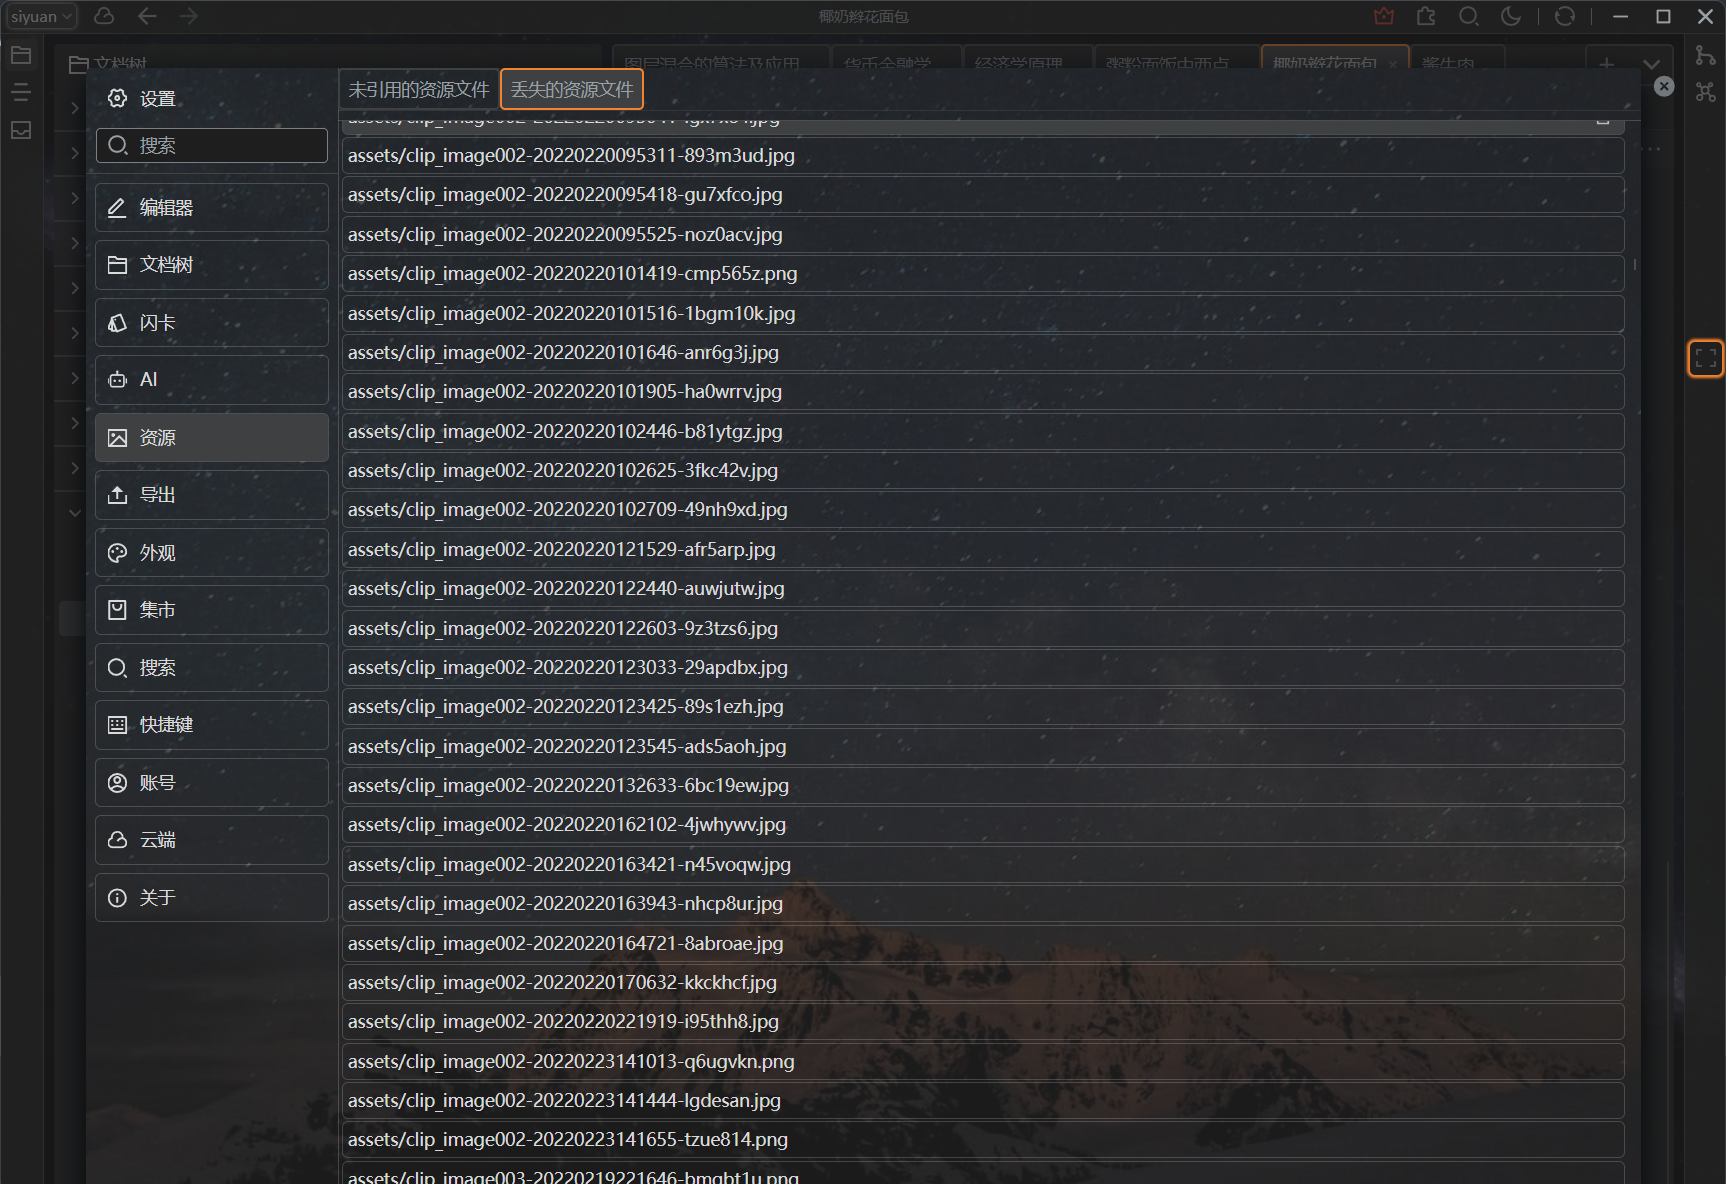Open the file tree dock icon
Viewport: 1726px width, 1184px height.
(x=21, y=55)
